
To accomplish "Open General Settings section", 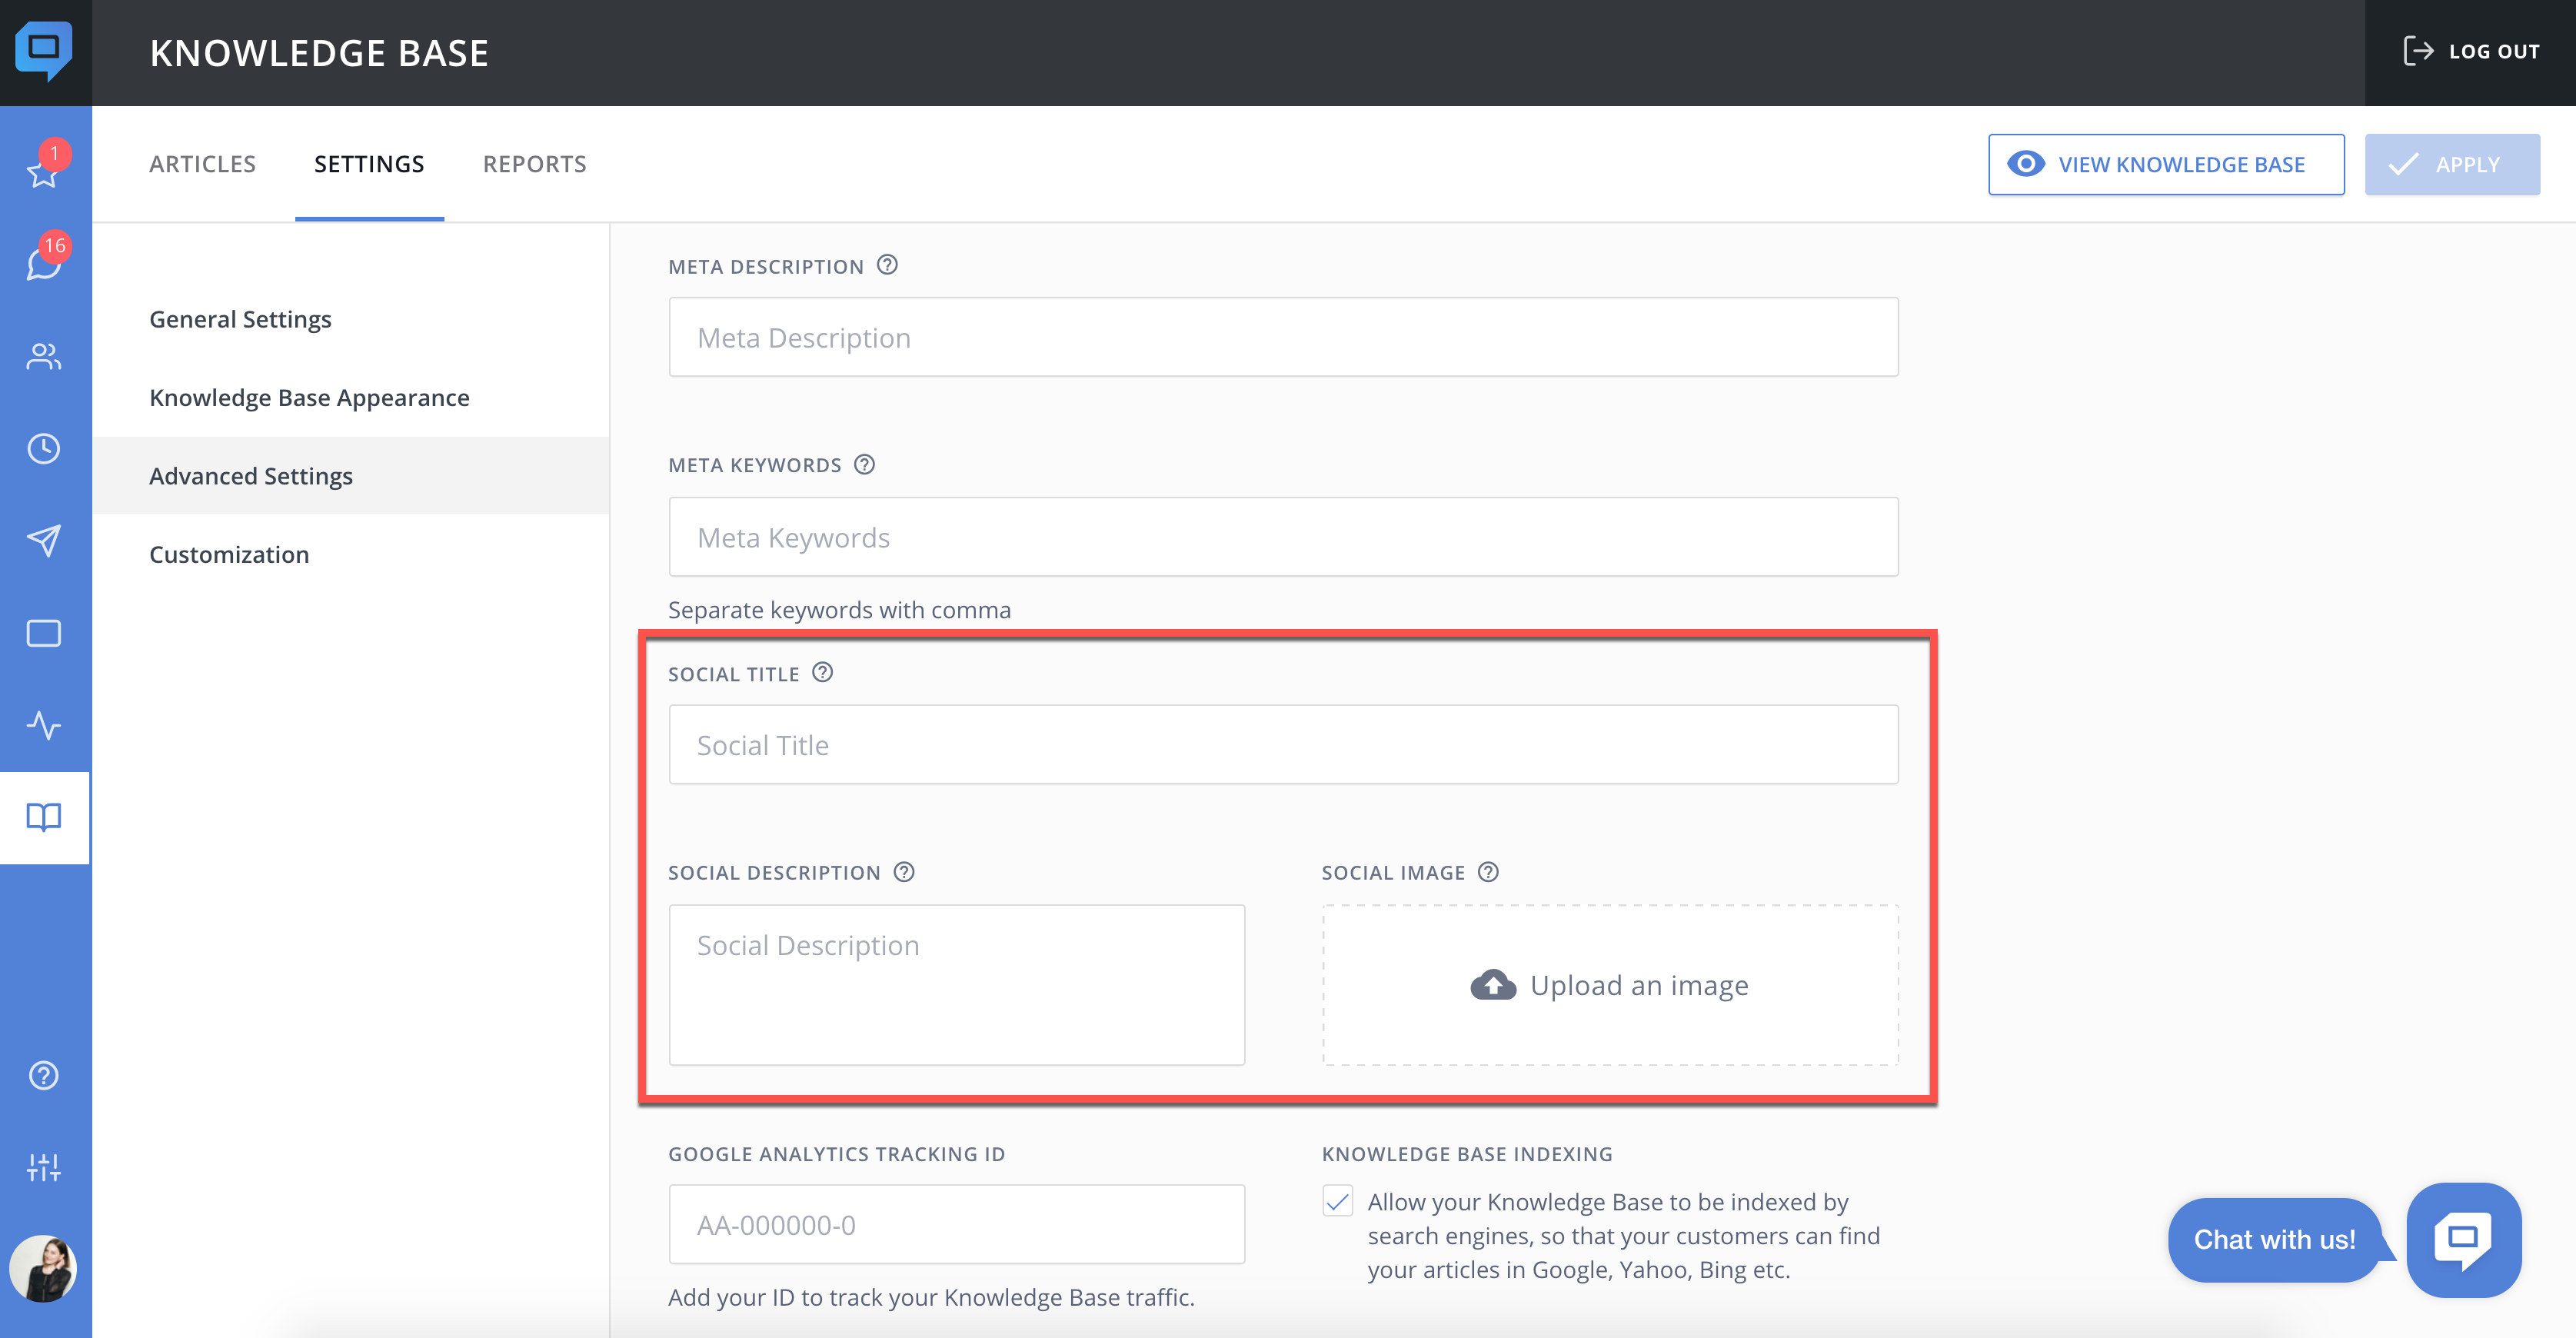I will [x=240, y=319].
